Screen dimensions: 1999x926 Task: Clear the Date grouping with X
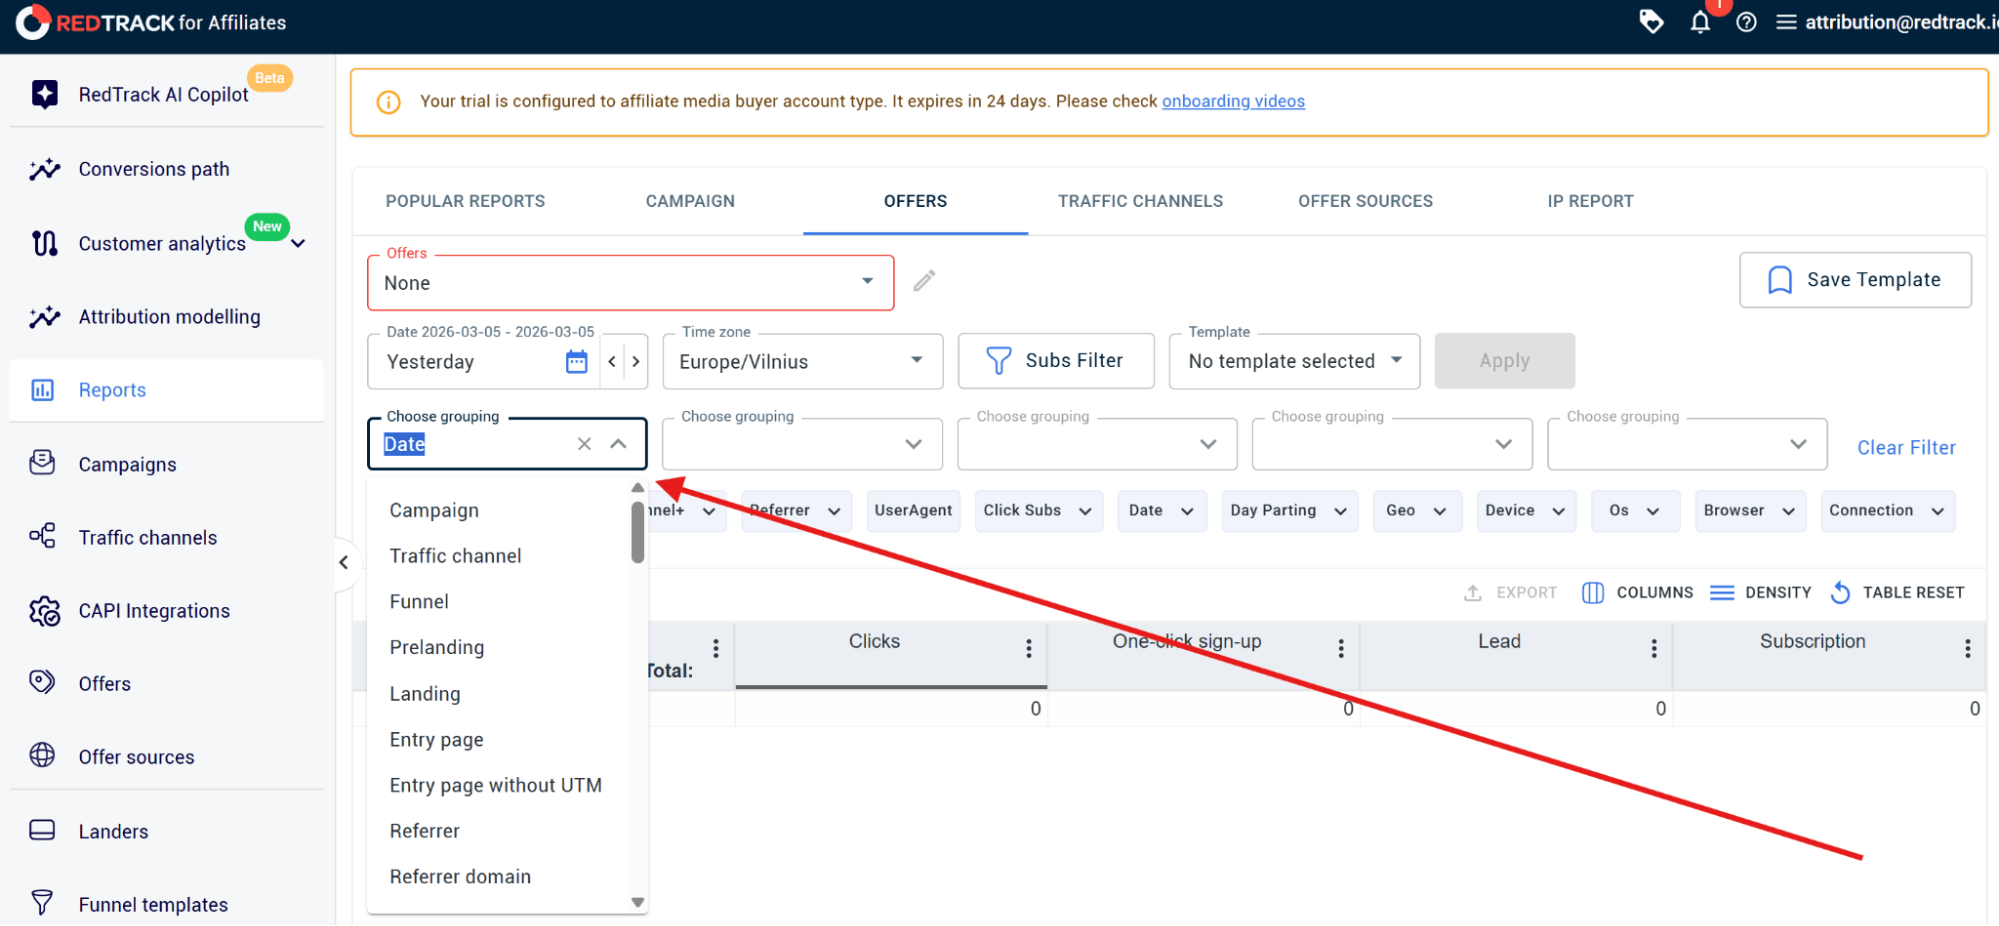(x=585, y=444)
